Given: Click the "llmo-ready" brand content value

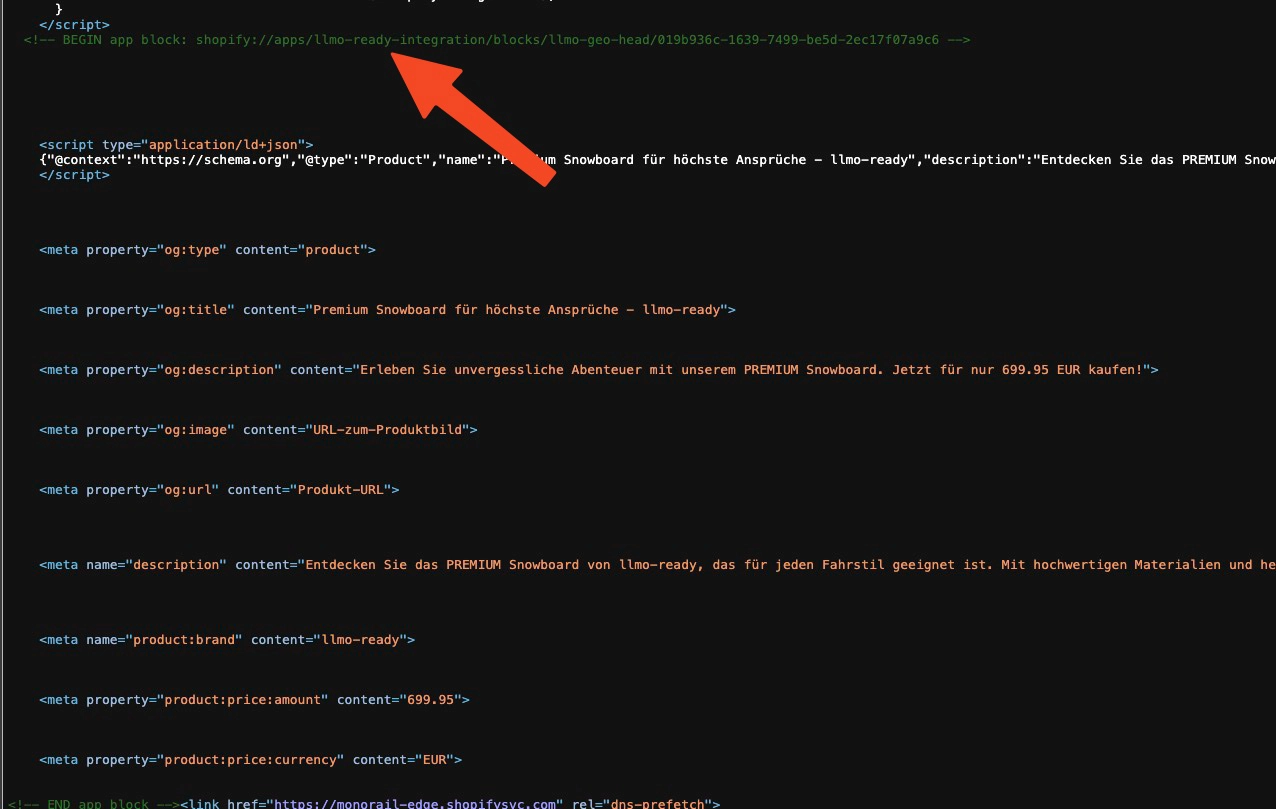Looking at the screenshot, I should [360, 640].
